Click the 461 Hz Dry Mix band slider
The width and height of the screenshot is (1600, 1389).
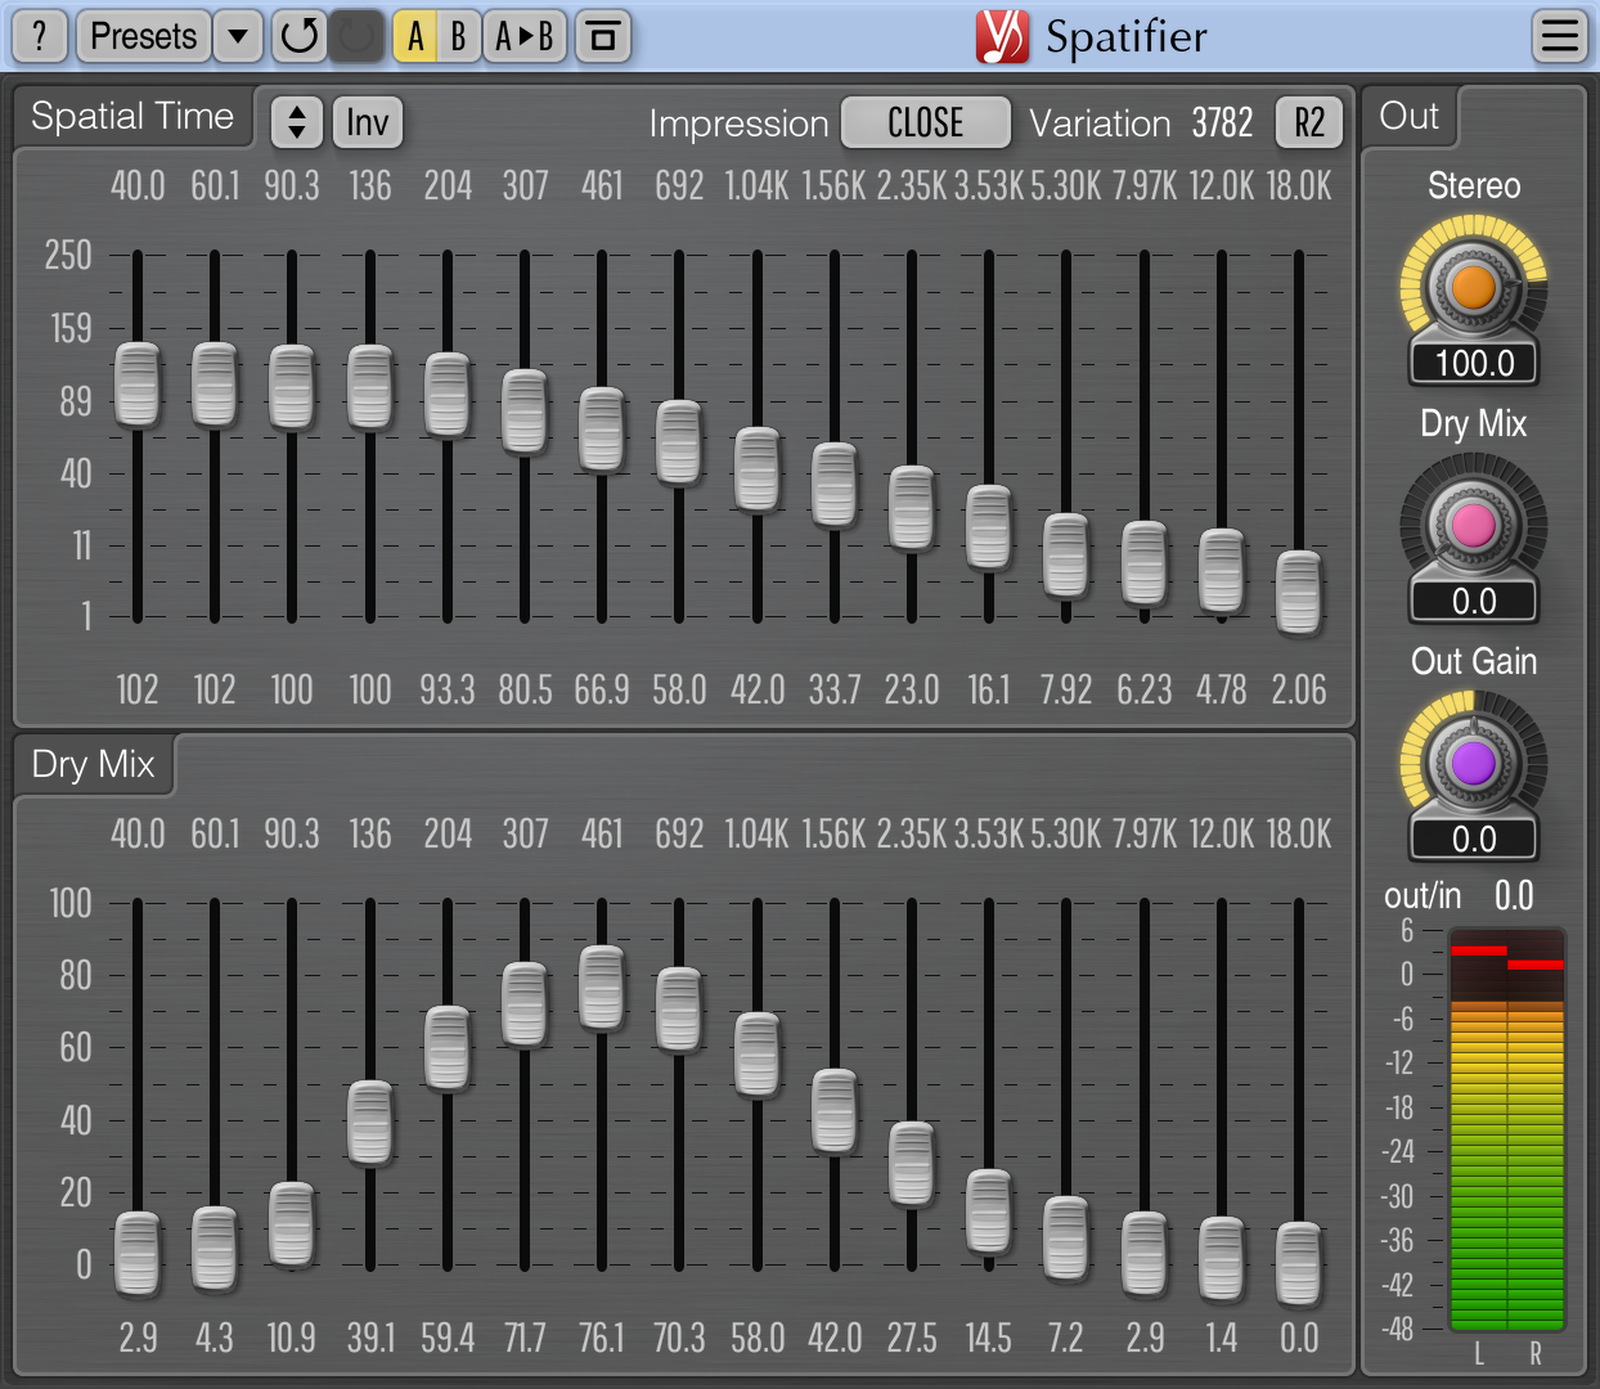click(x=602, y=988)
